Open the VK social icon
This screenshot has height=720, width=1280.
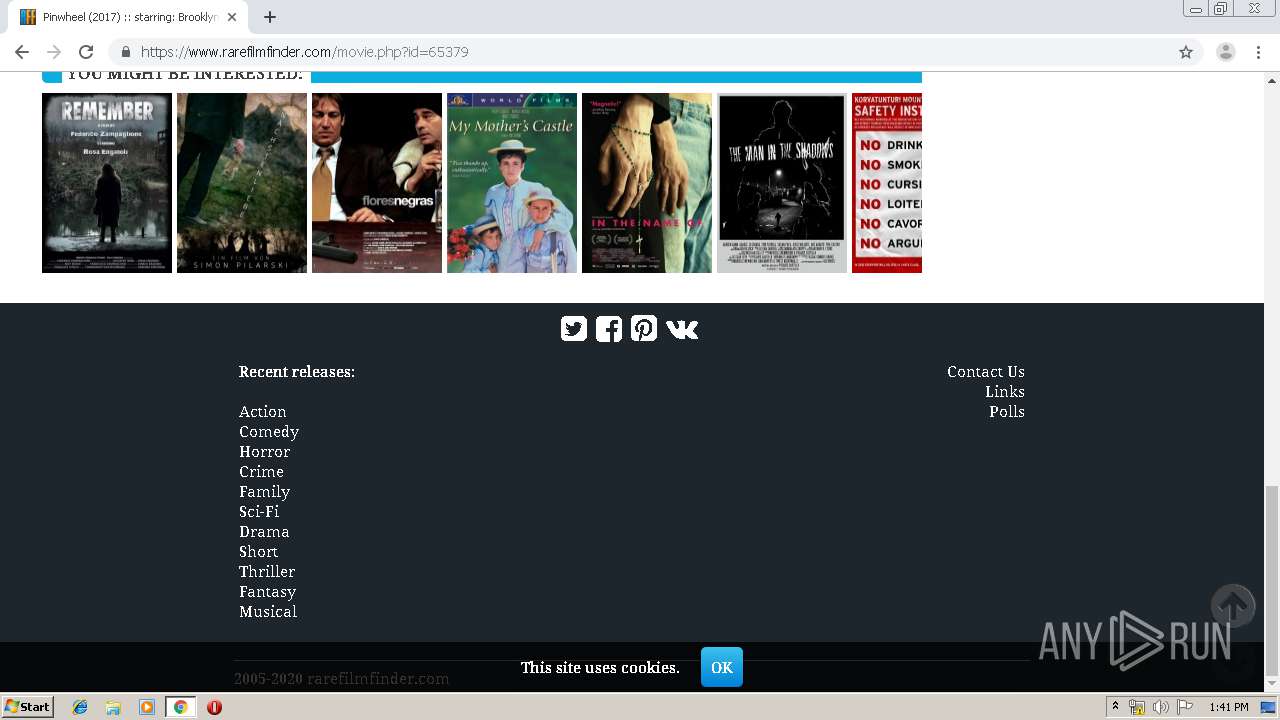pyautogui.click(x=682, y=329)
